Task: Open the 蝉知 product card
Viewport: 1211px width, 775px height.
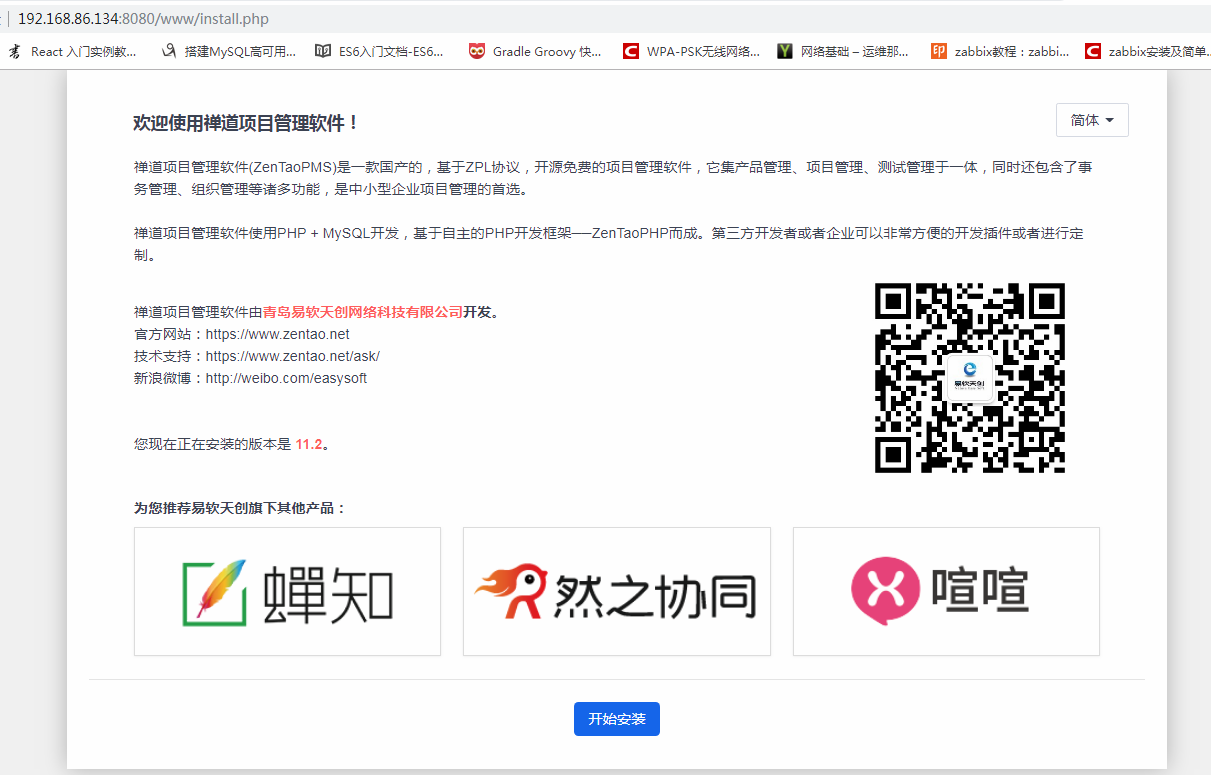Action: click(287, 592)
